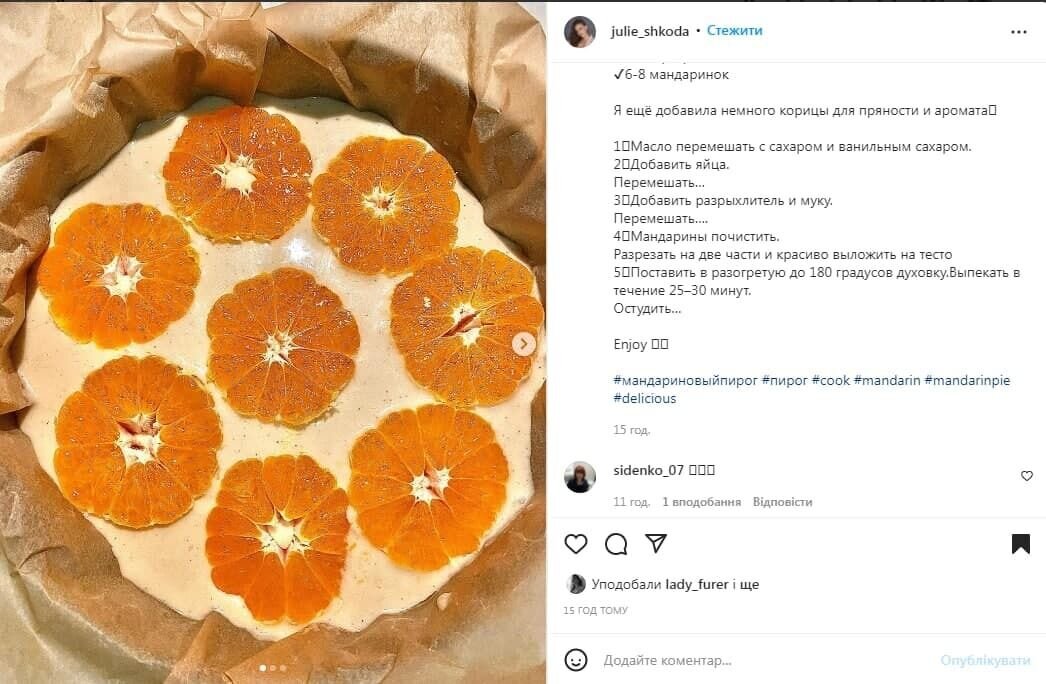1046x684 pixels.
Task: Open the #мандариновыйпирог hashtag
Action: coord(690,381)
